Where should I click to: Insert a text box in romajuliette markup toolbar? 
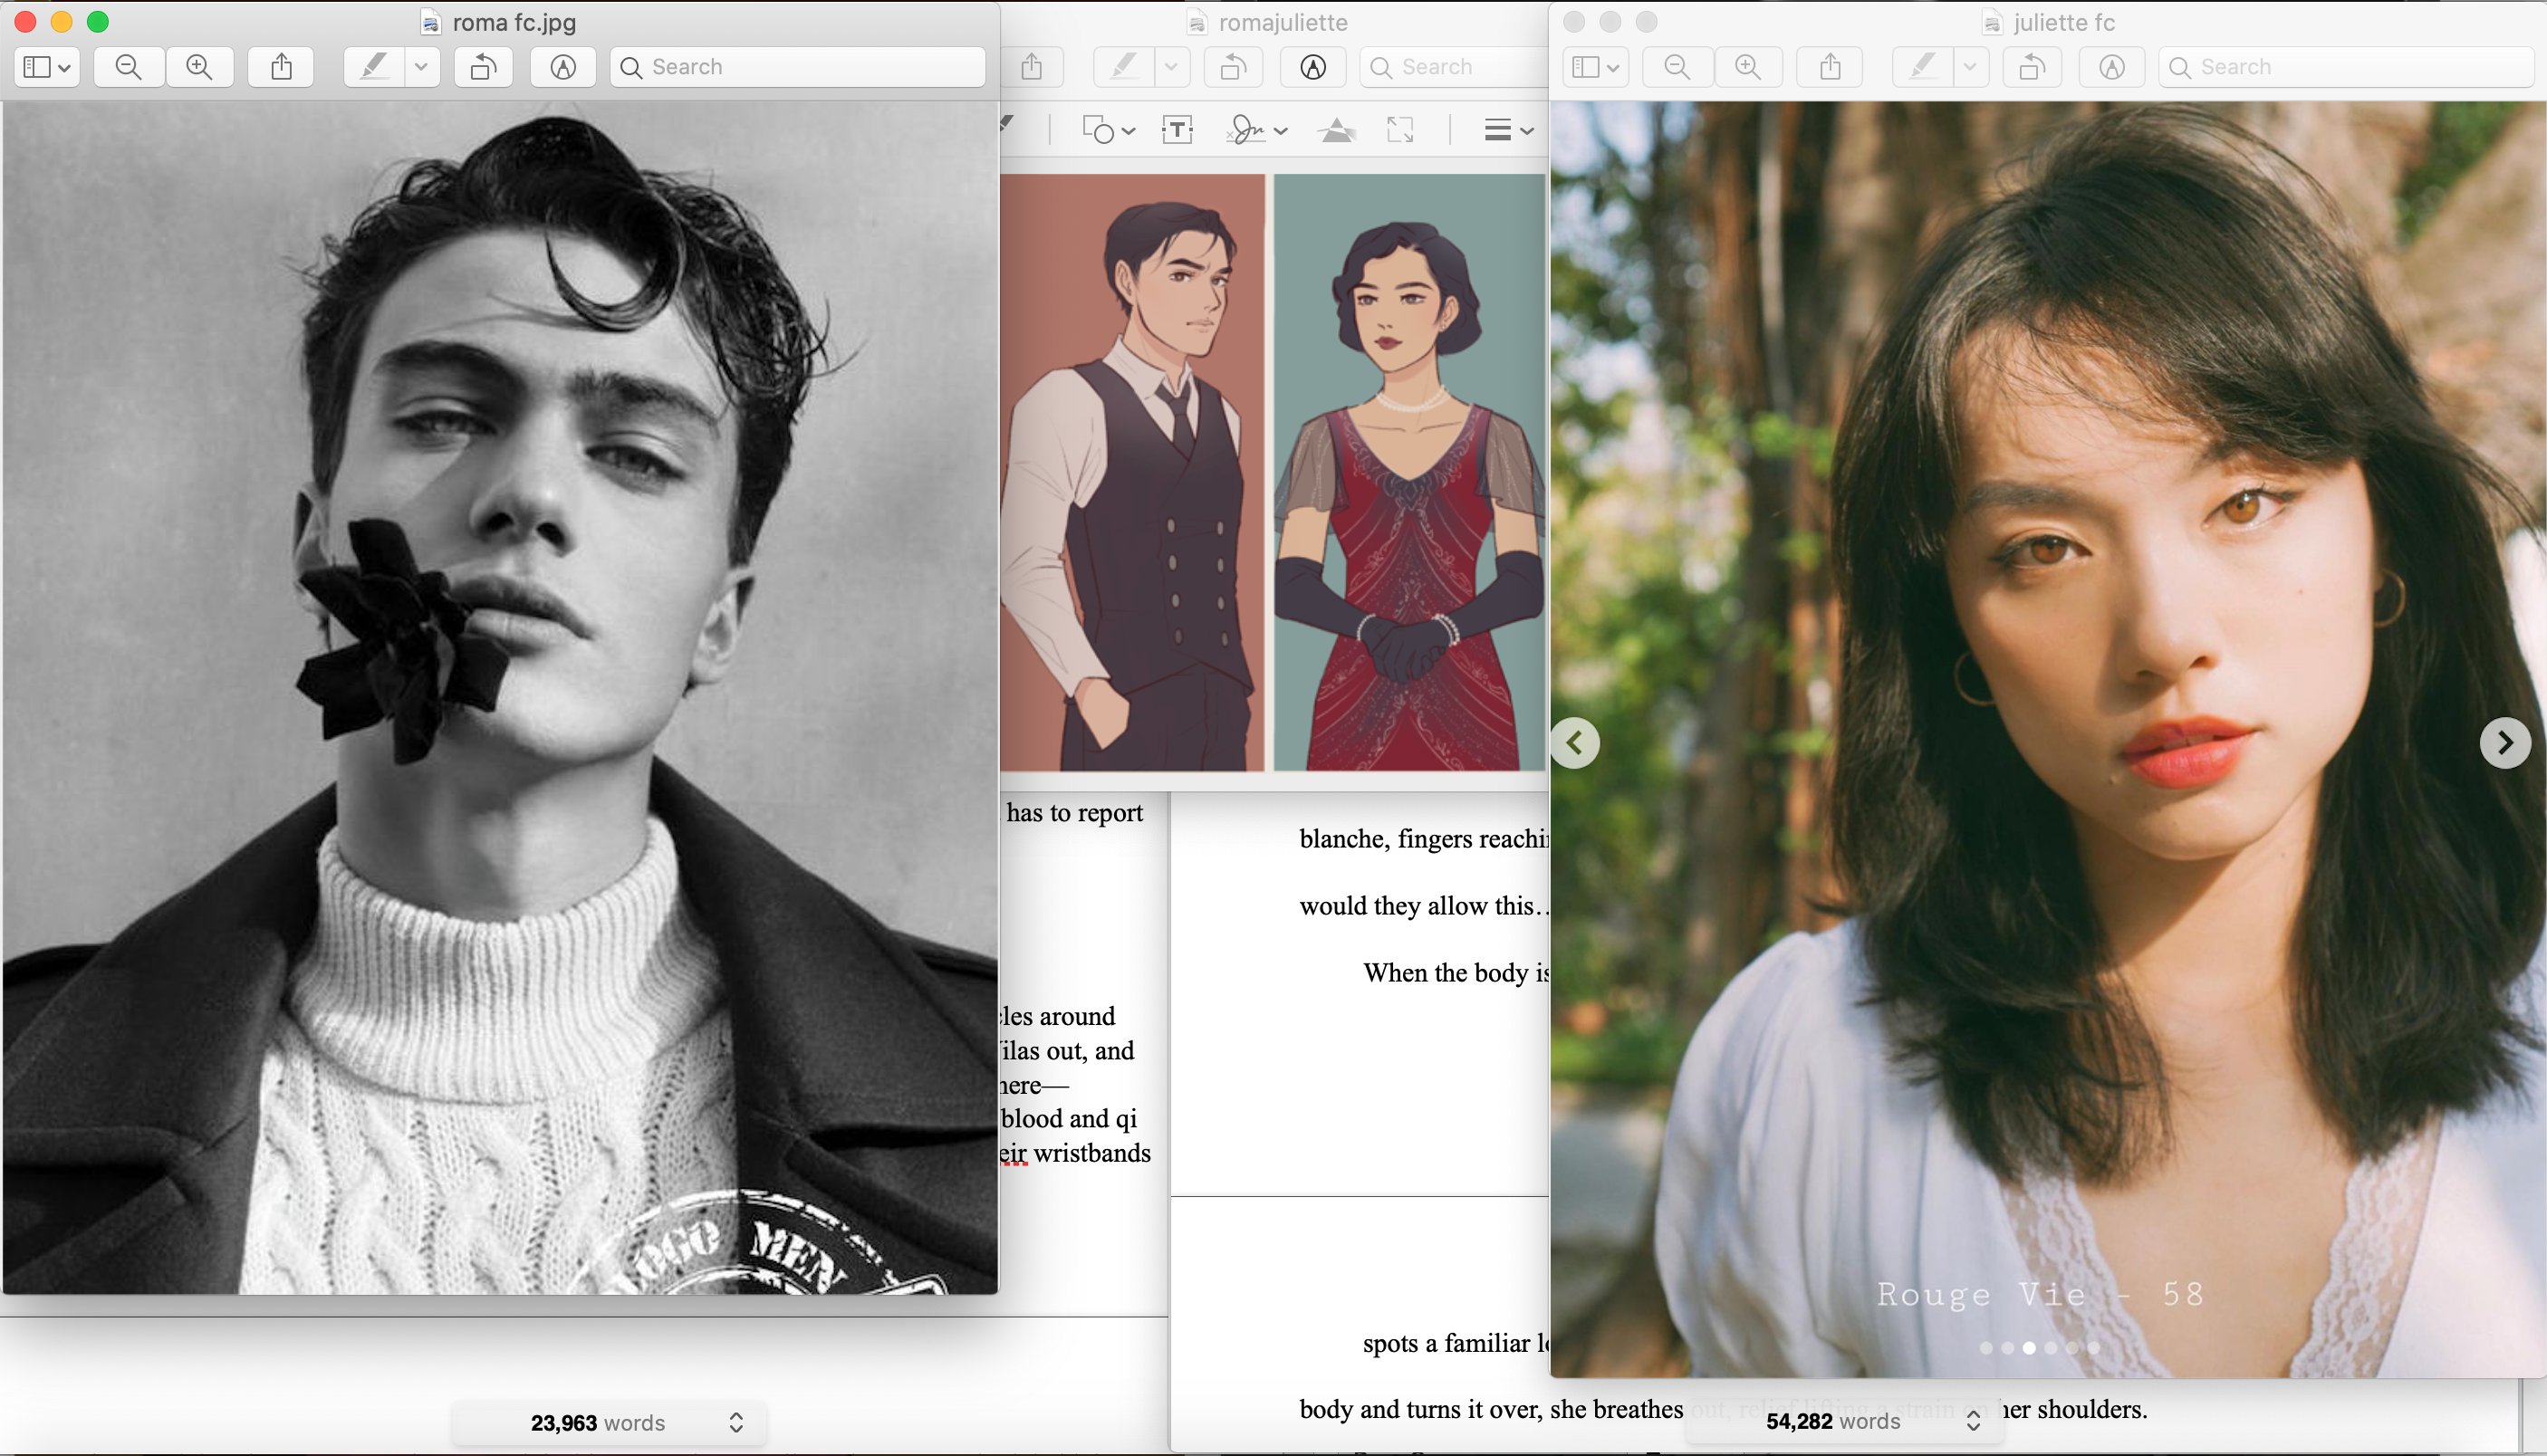coord(1177,130)
